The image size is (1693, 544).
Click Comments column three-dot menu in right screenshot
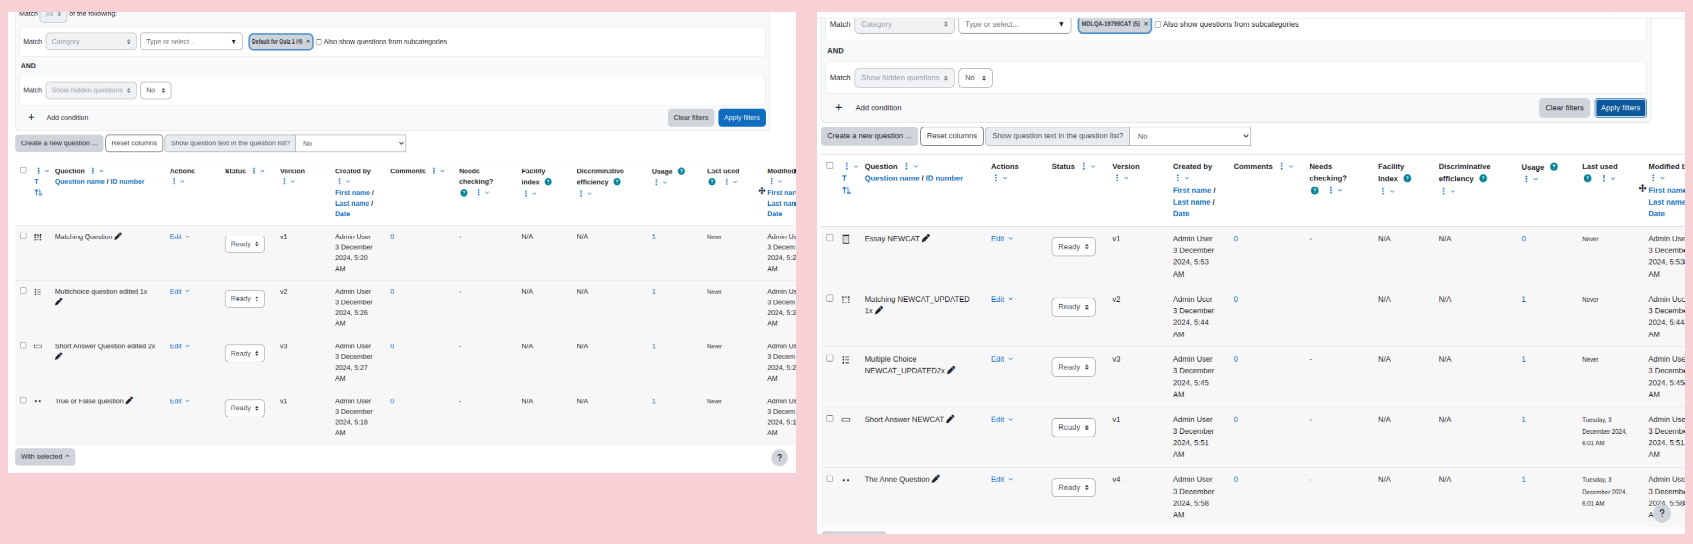pos(1281,166)
